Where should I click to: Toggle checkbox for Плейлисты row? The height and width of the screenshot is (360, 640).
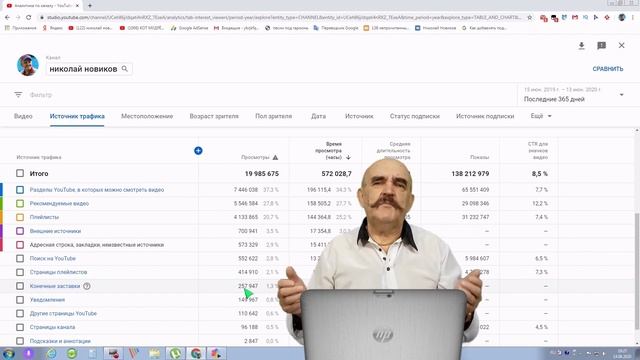20,217
